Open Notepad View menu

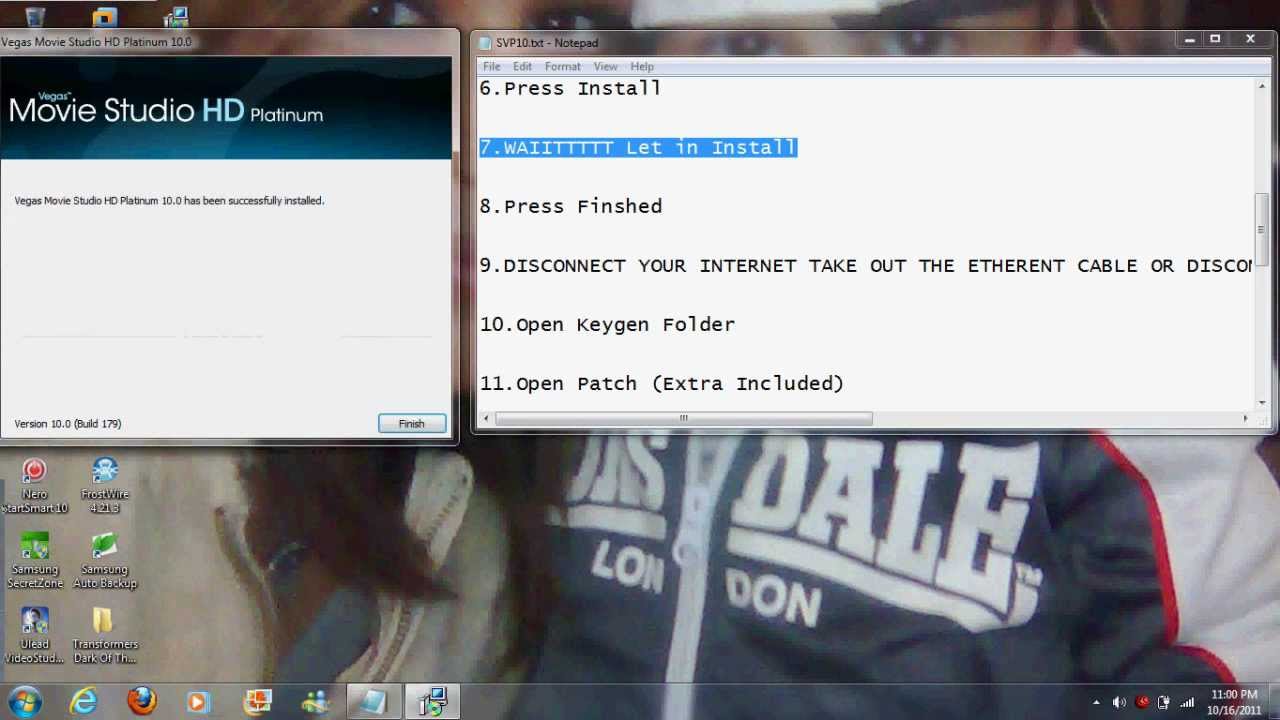605,67
